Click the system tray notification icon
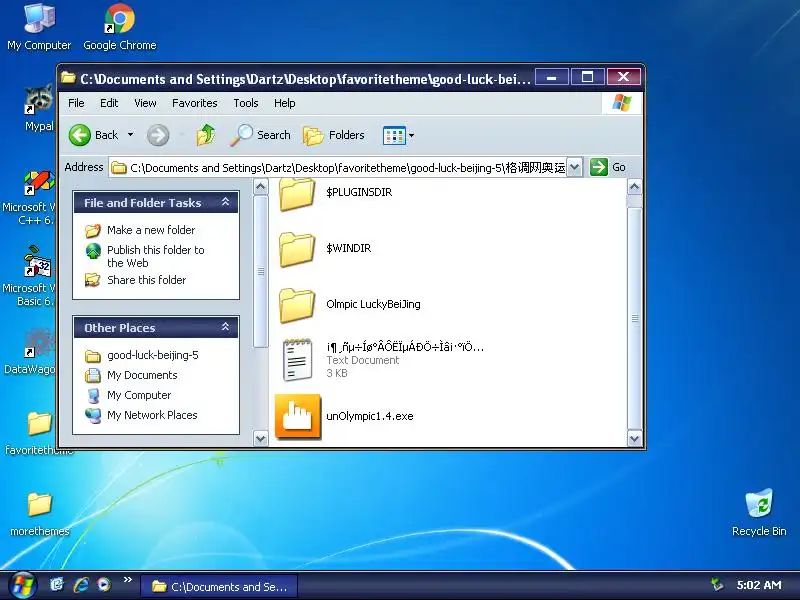Screen dimensions: 800x600 [717, 585]
